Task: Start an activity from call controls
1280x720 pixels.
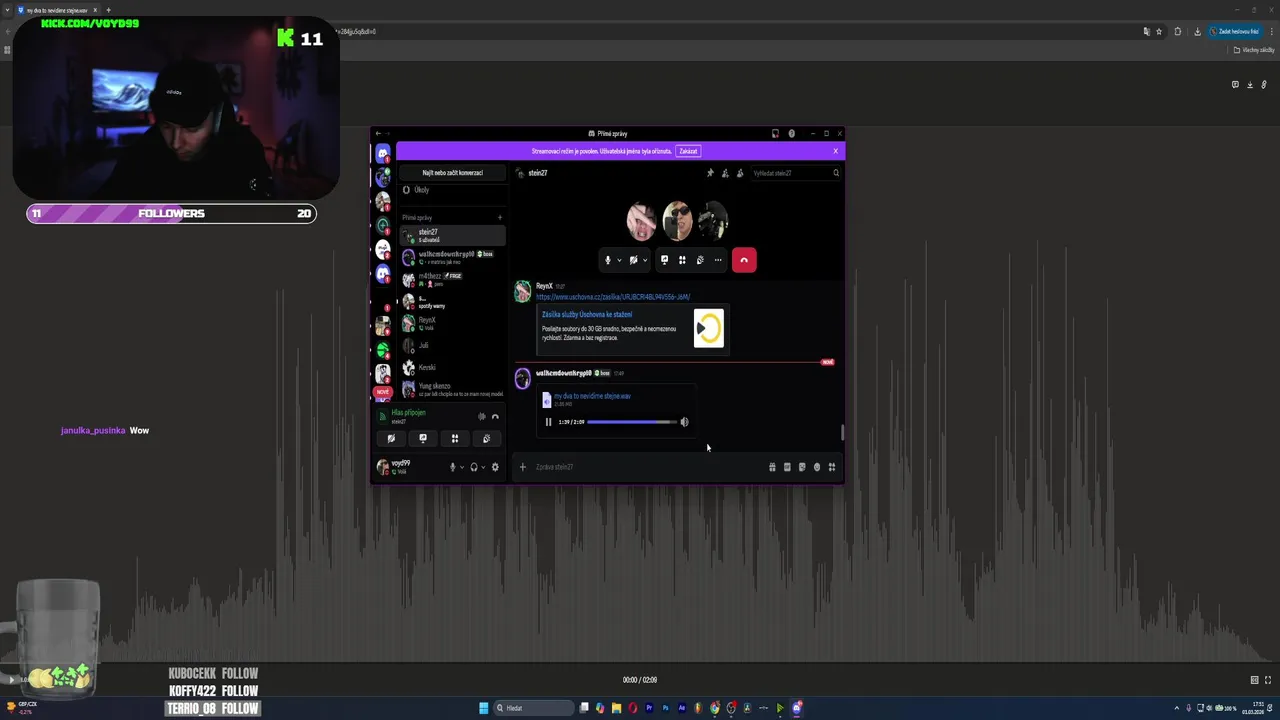Action: coord(682,260)
